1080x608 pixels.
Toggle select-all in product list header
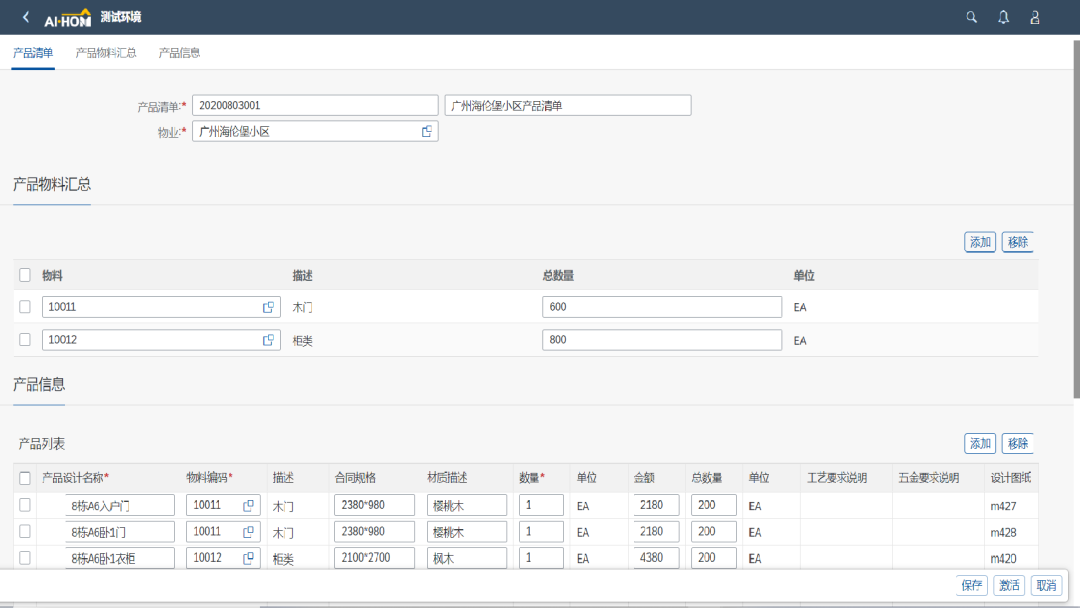point(25,478)
